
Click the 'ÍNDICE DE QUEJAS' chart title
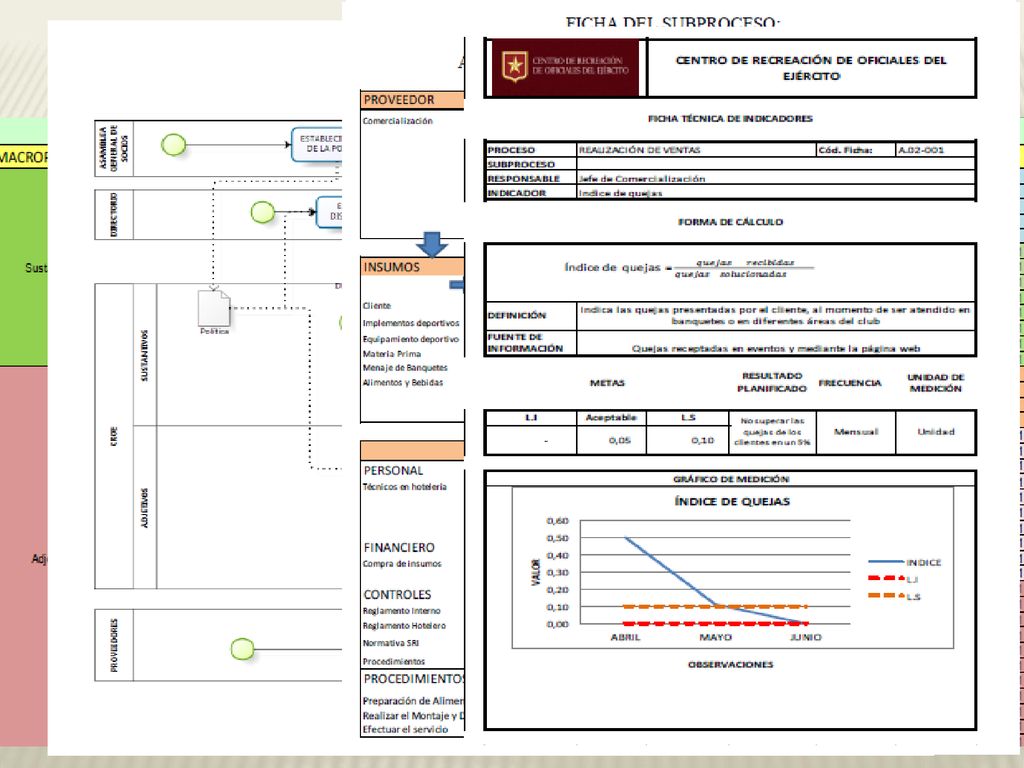point(732,502)
